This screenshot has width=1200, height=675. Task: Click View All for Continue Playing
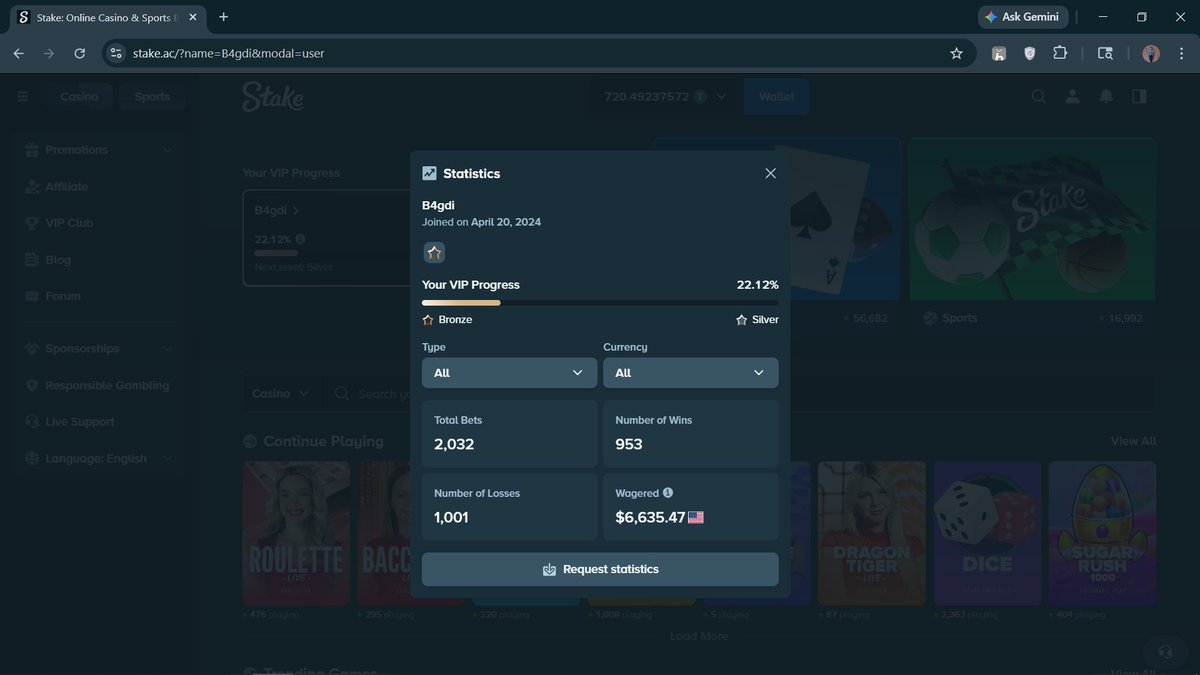tap(1133, 441)
